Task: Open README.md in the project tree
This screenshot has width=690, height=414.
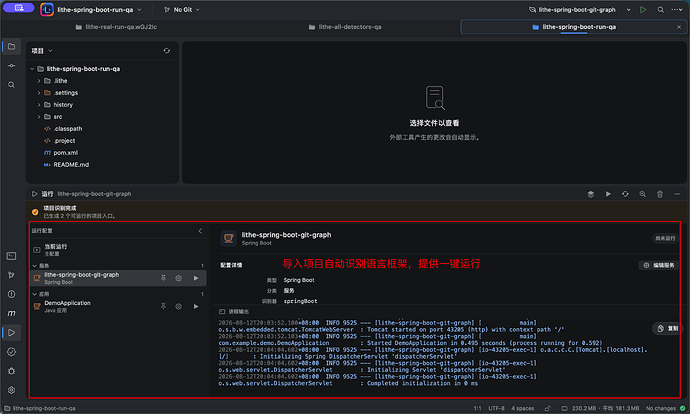Action: pos(71,165)
